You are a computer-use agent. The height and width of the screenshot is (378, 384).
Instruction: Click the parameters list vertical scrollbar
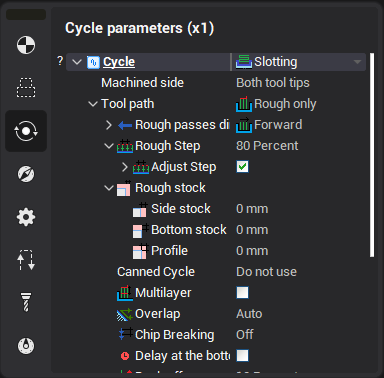point(372,155)
